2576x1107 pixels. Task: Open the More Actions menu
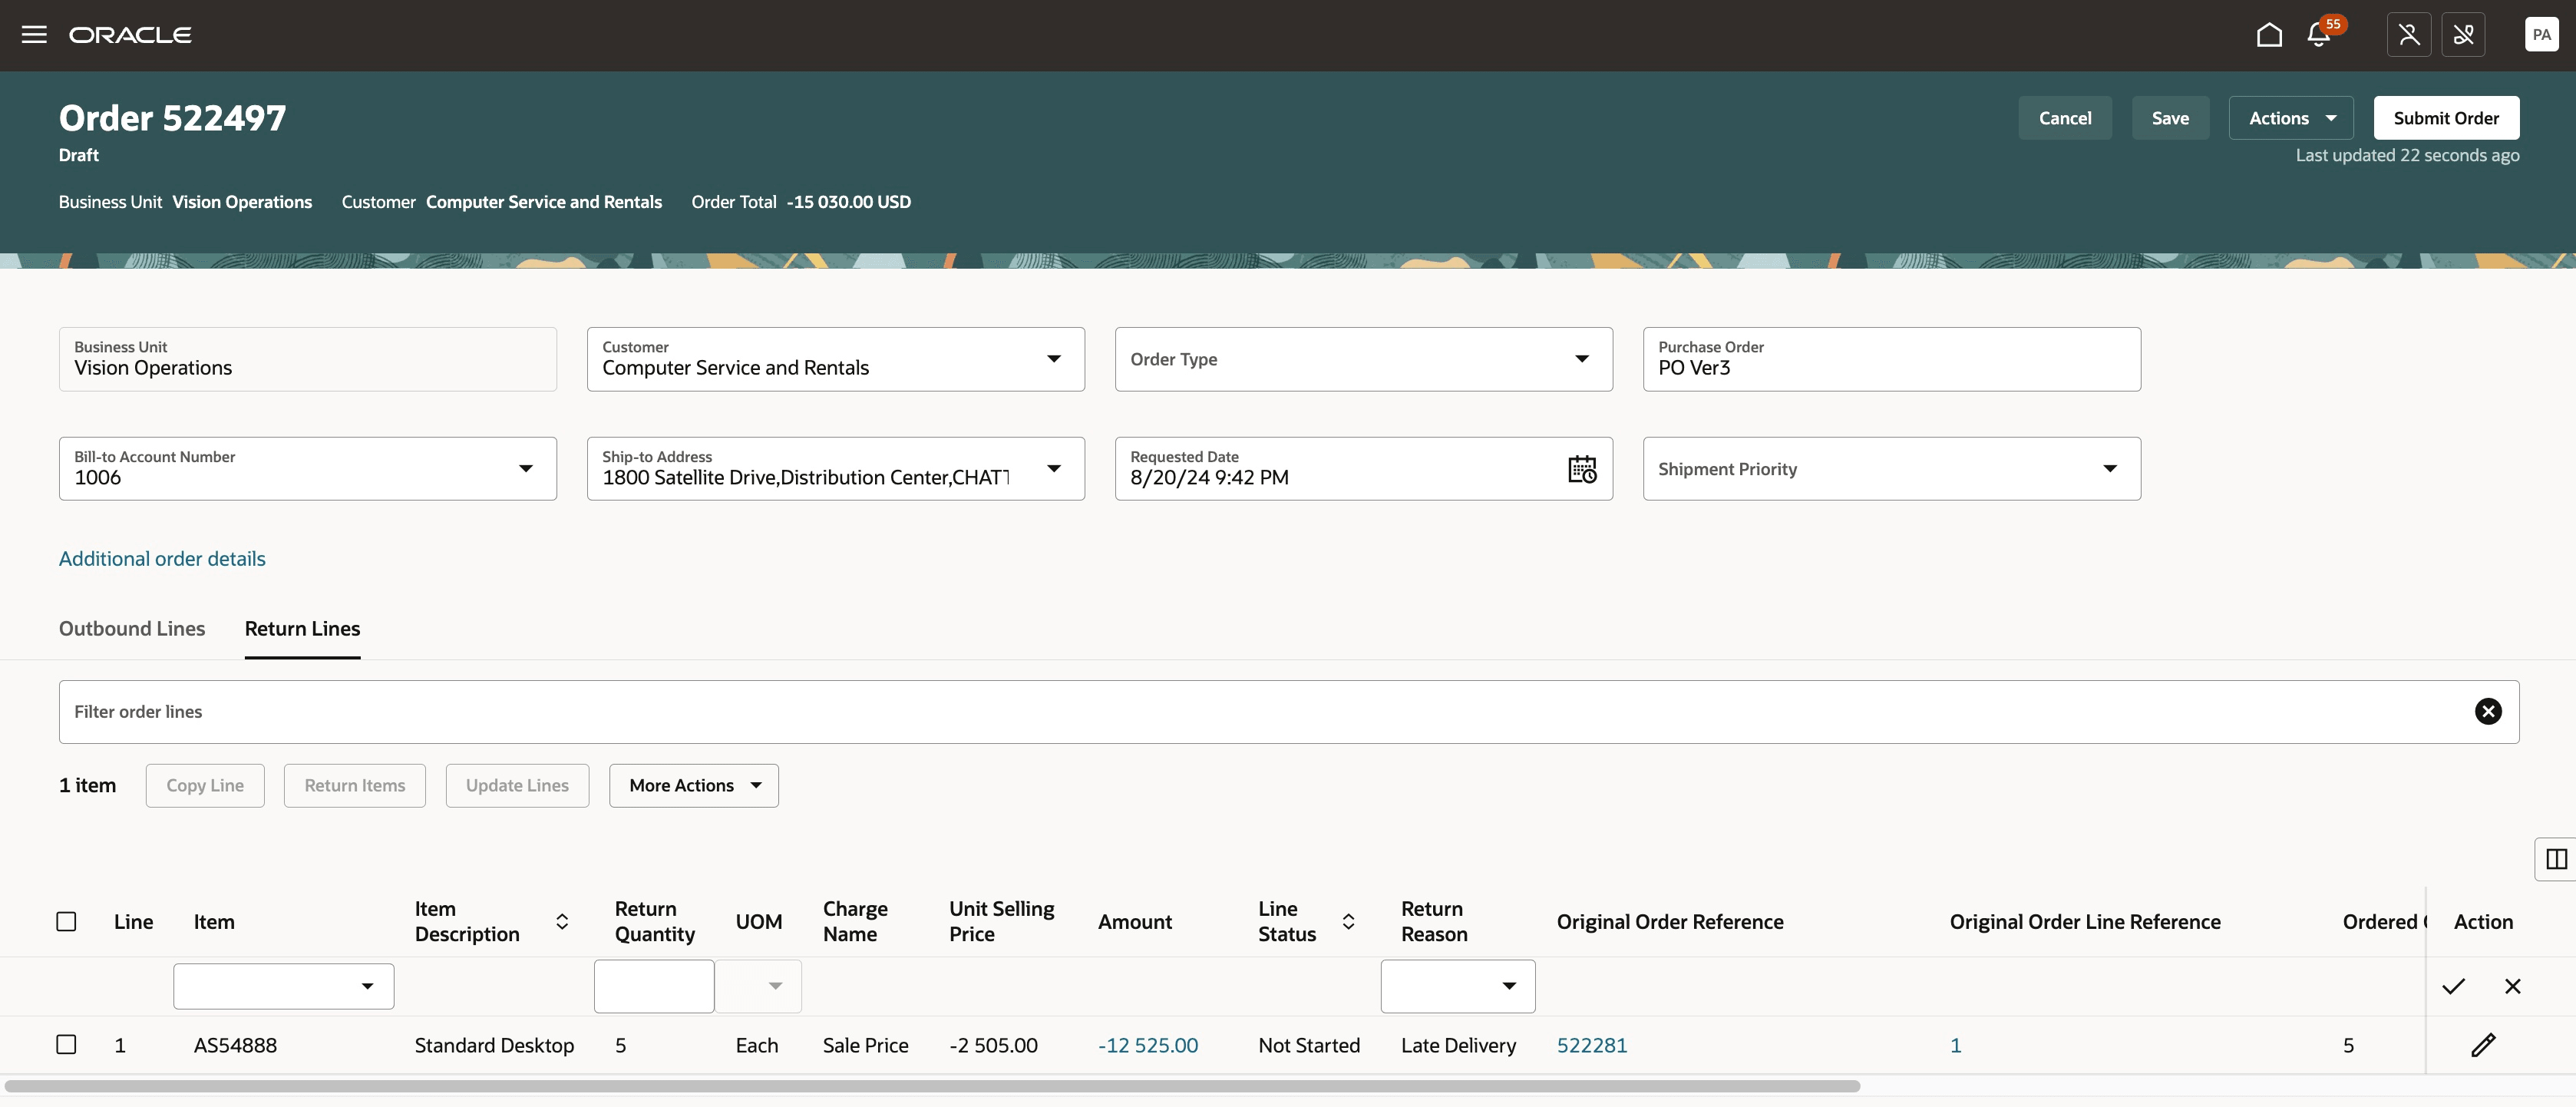click(x=693, y=786)
